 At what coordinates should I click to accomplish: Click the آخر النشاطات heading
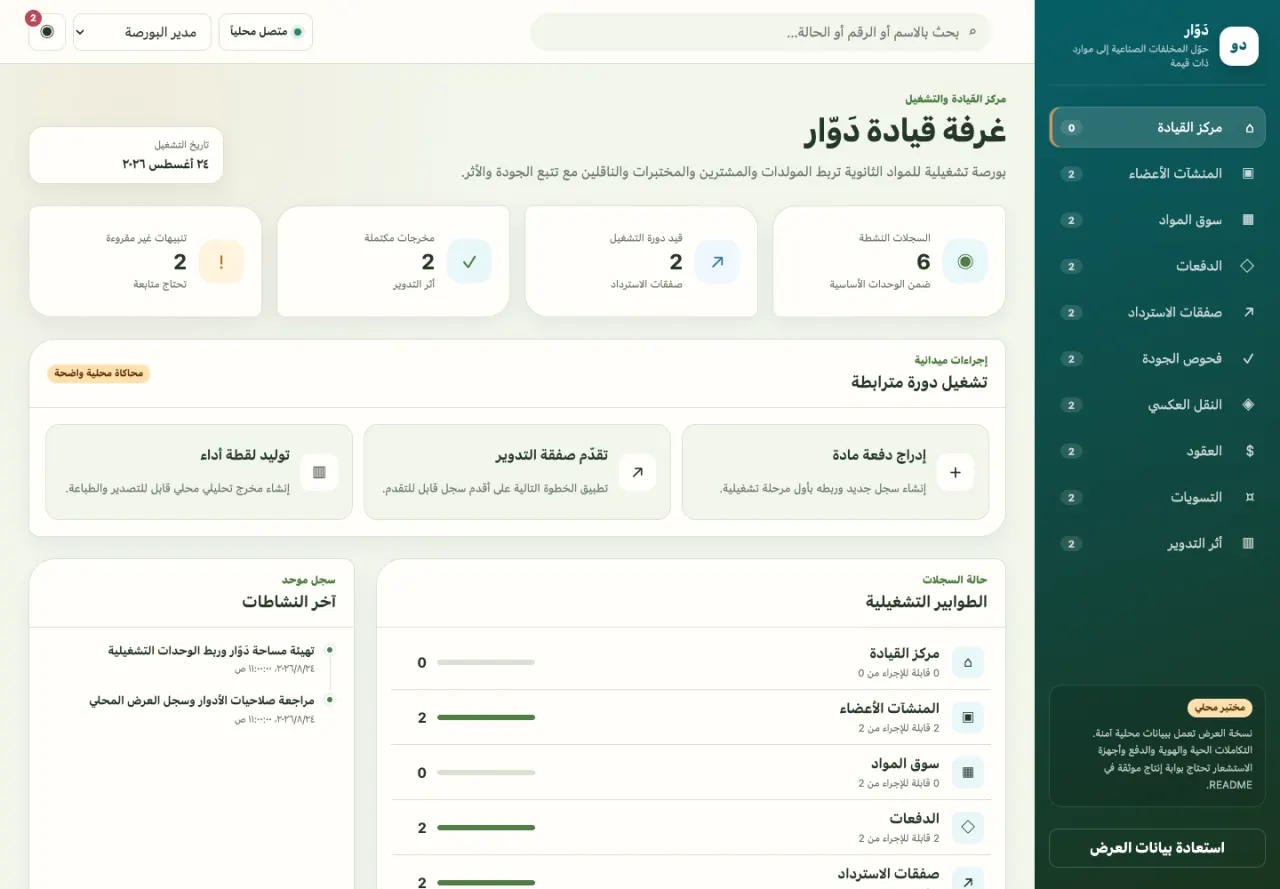[289, 601]
